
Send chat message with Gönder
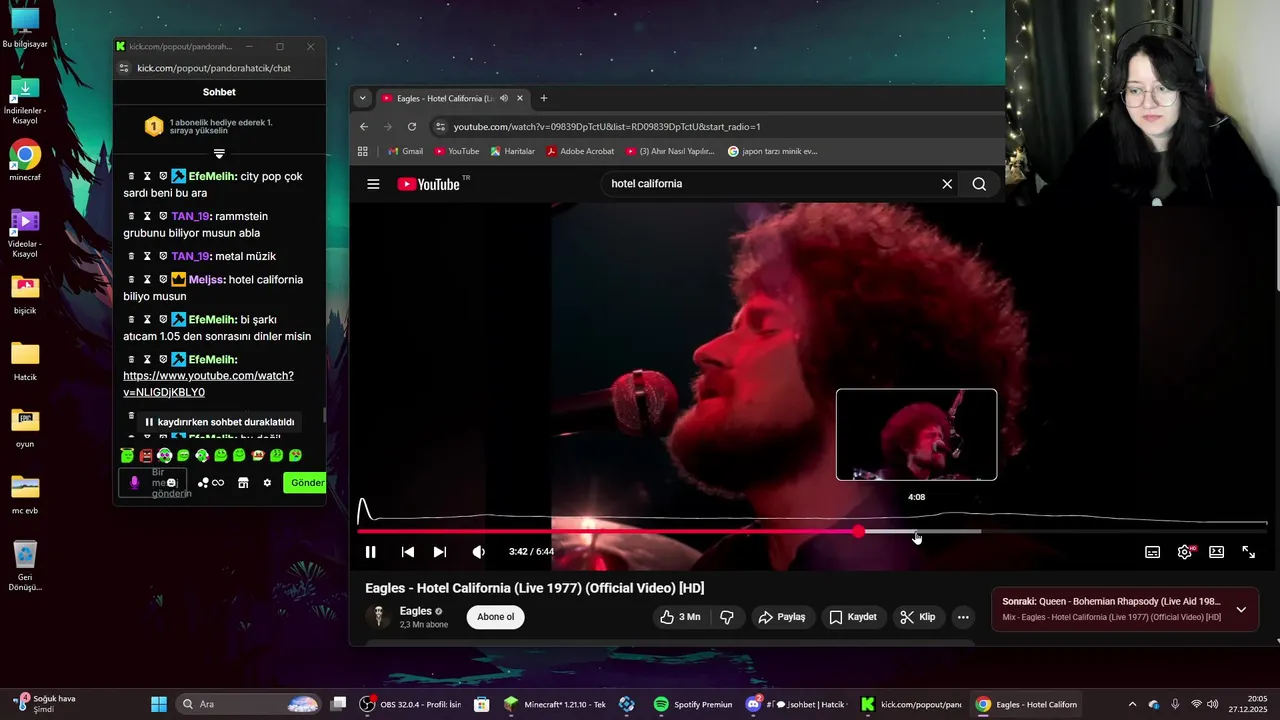[x=306, y=483]
